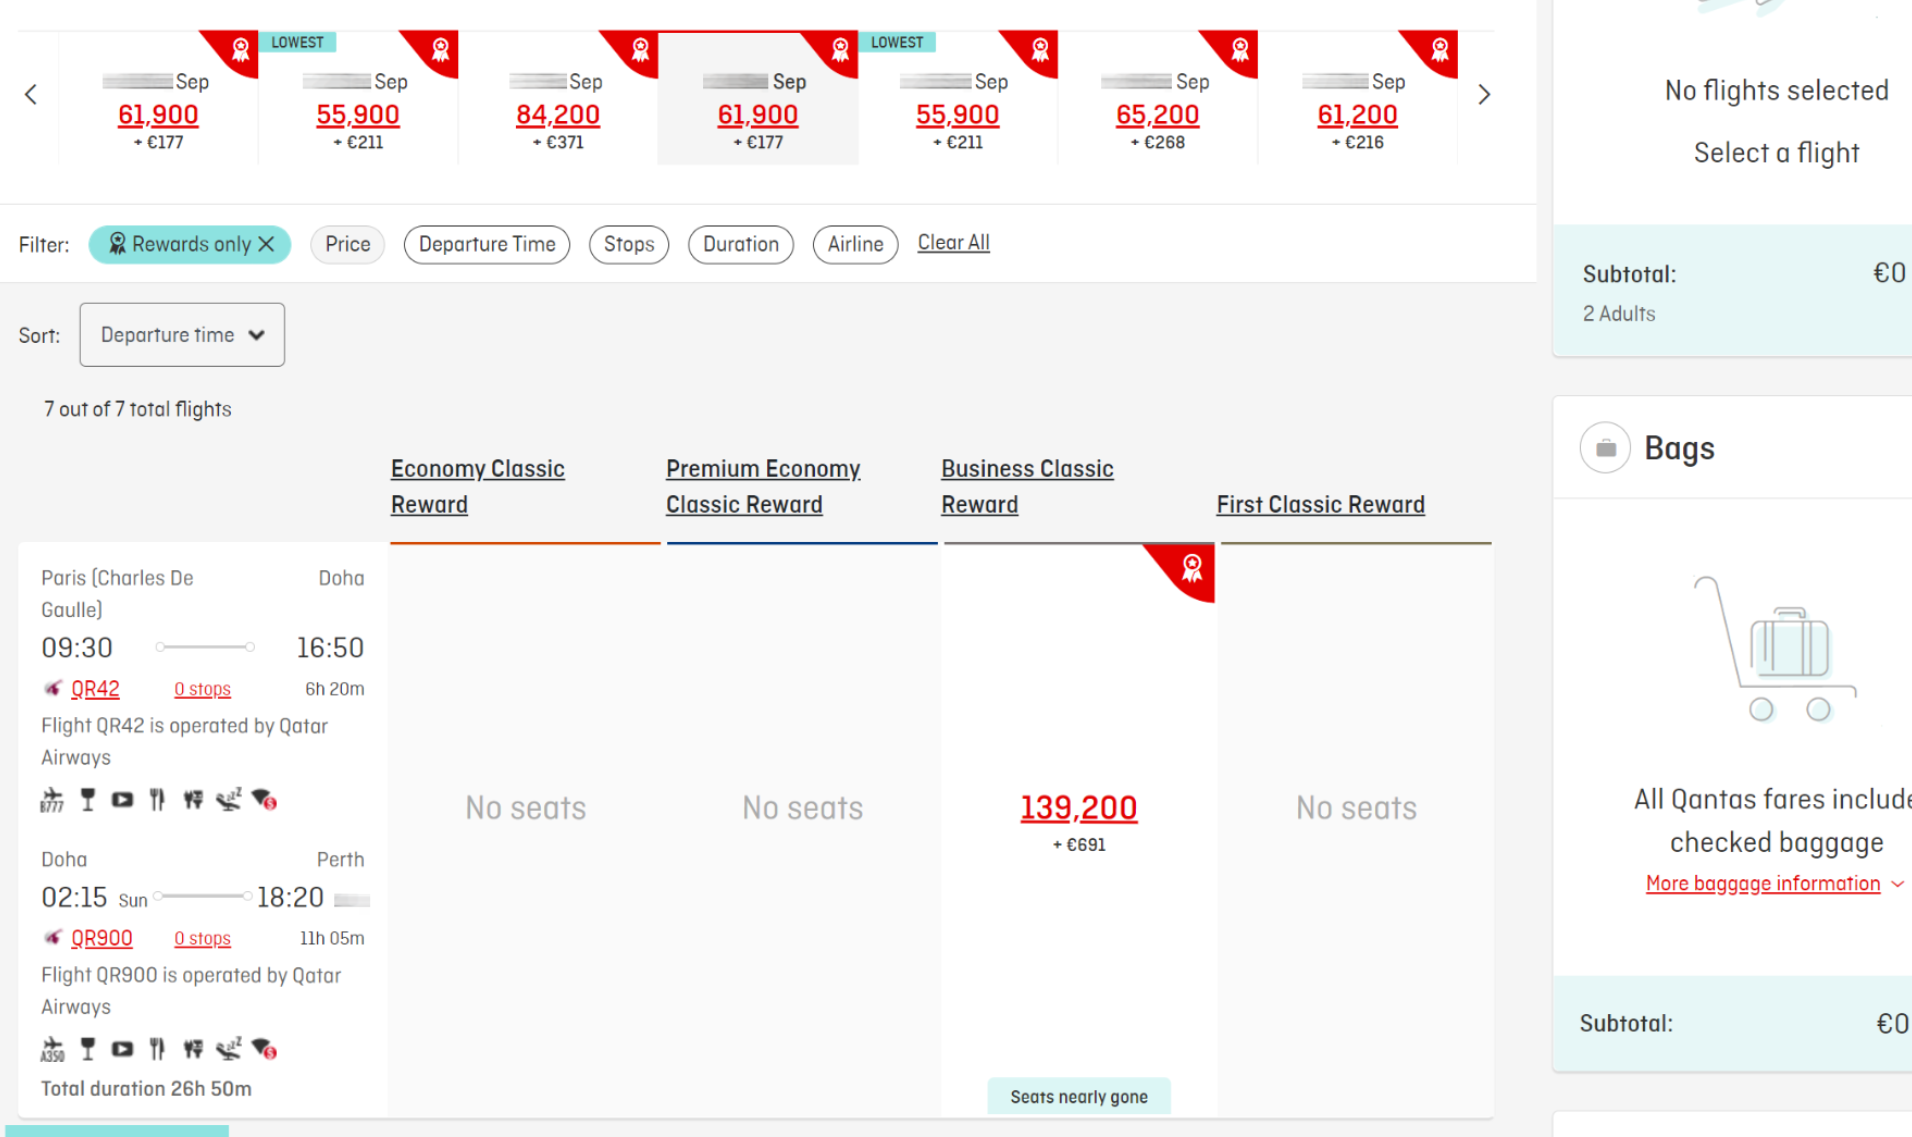Clear all filters via Clear All link
The image size is (1912, 1137).
954,243
